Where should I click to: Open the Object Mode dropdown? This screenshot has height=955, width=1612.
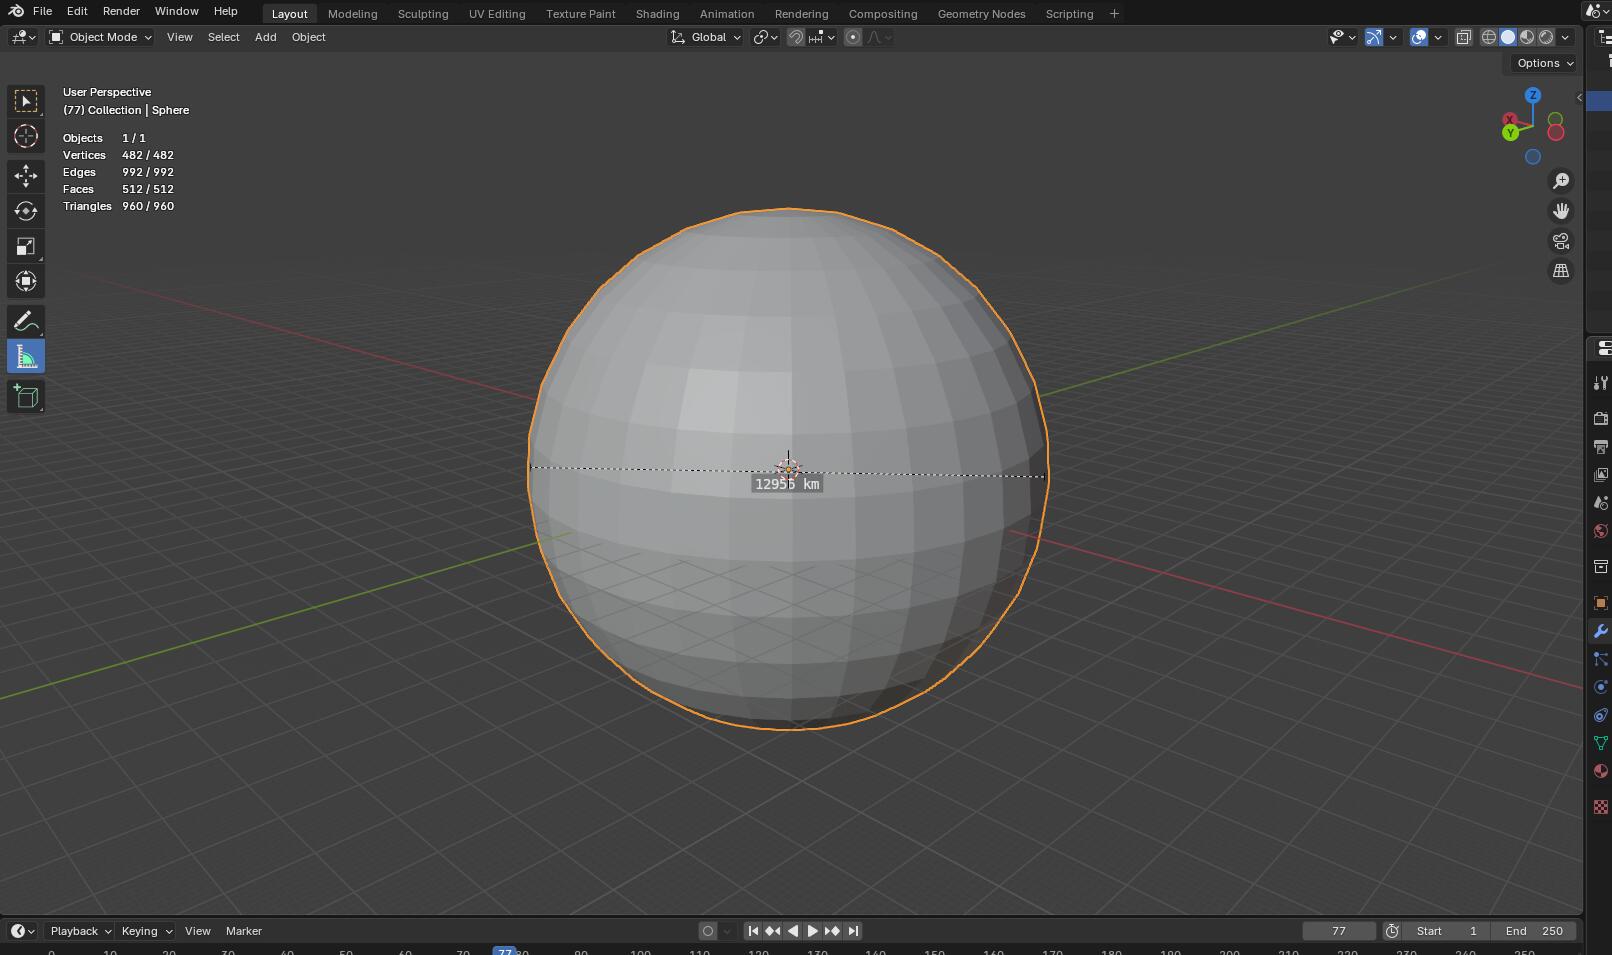[x=101, y=37]
